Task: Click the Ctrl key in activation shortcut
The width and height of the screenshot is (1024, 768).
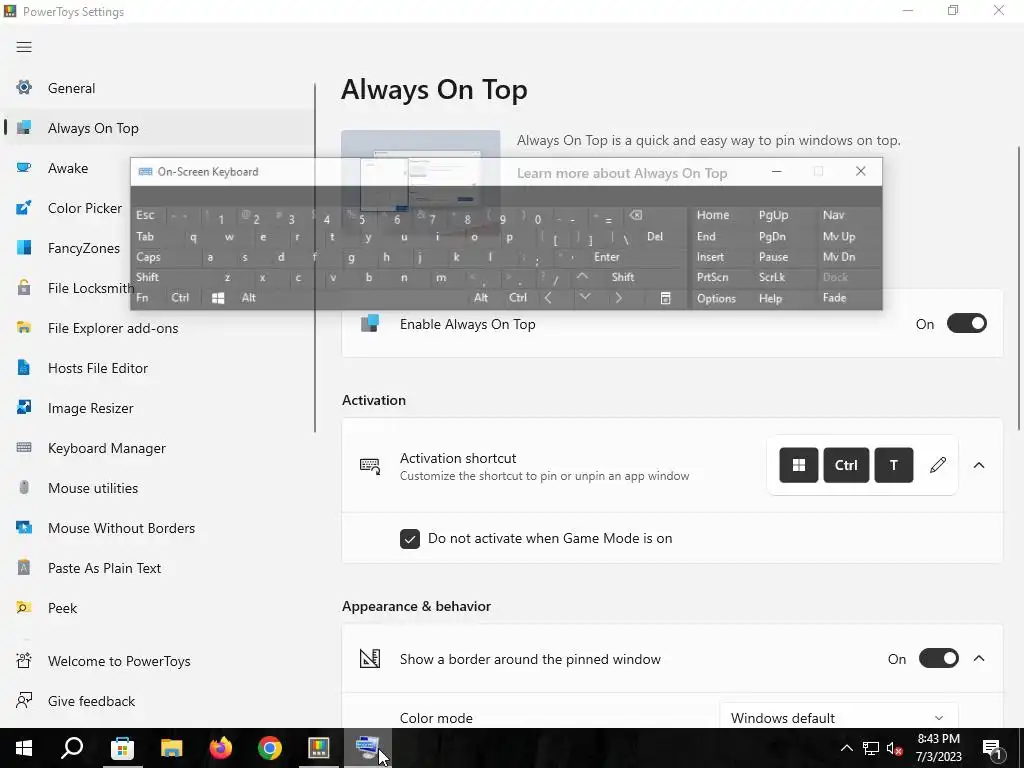Action: 846,465
